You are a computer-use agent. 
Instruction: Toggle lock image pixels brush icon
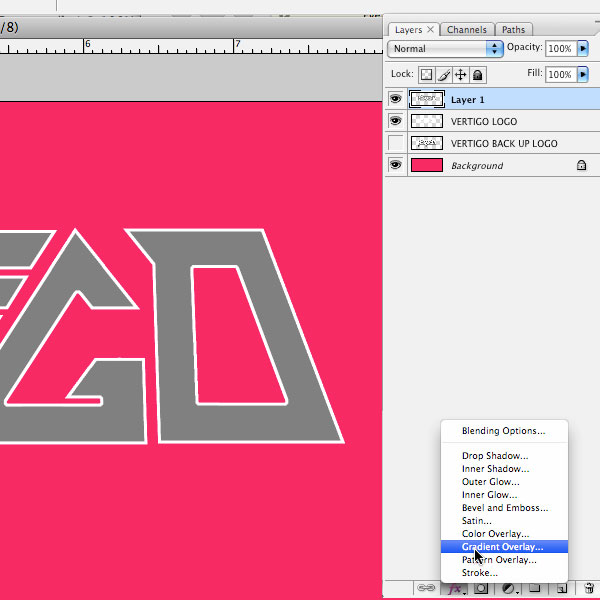[444, 75]
